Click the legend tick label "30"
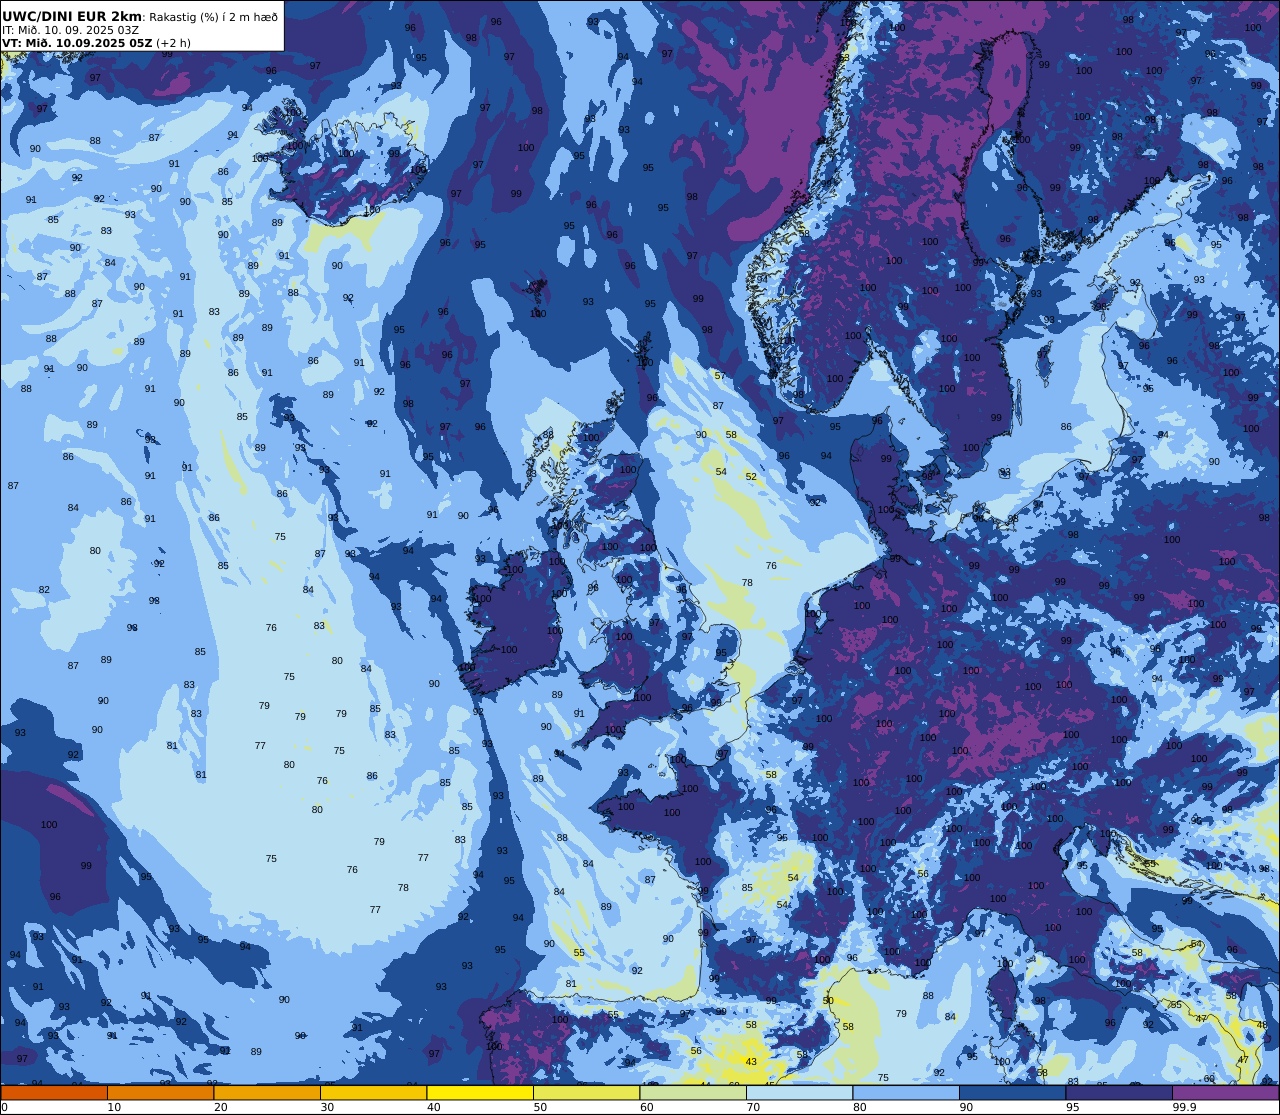Screen dimensions: 1280x1115 click(x=327, y=1107)
